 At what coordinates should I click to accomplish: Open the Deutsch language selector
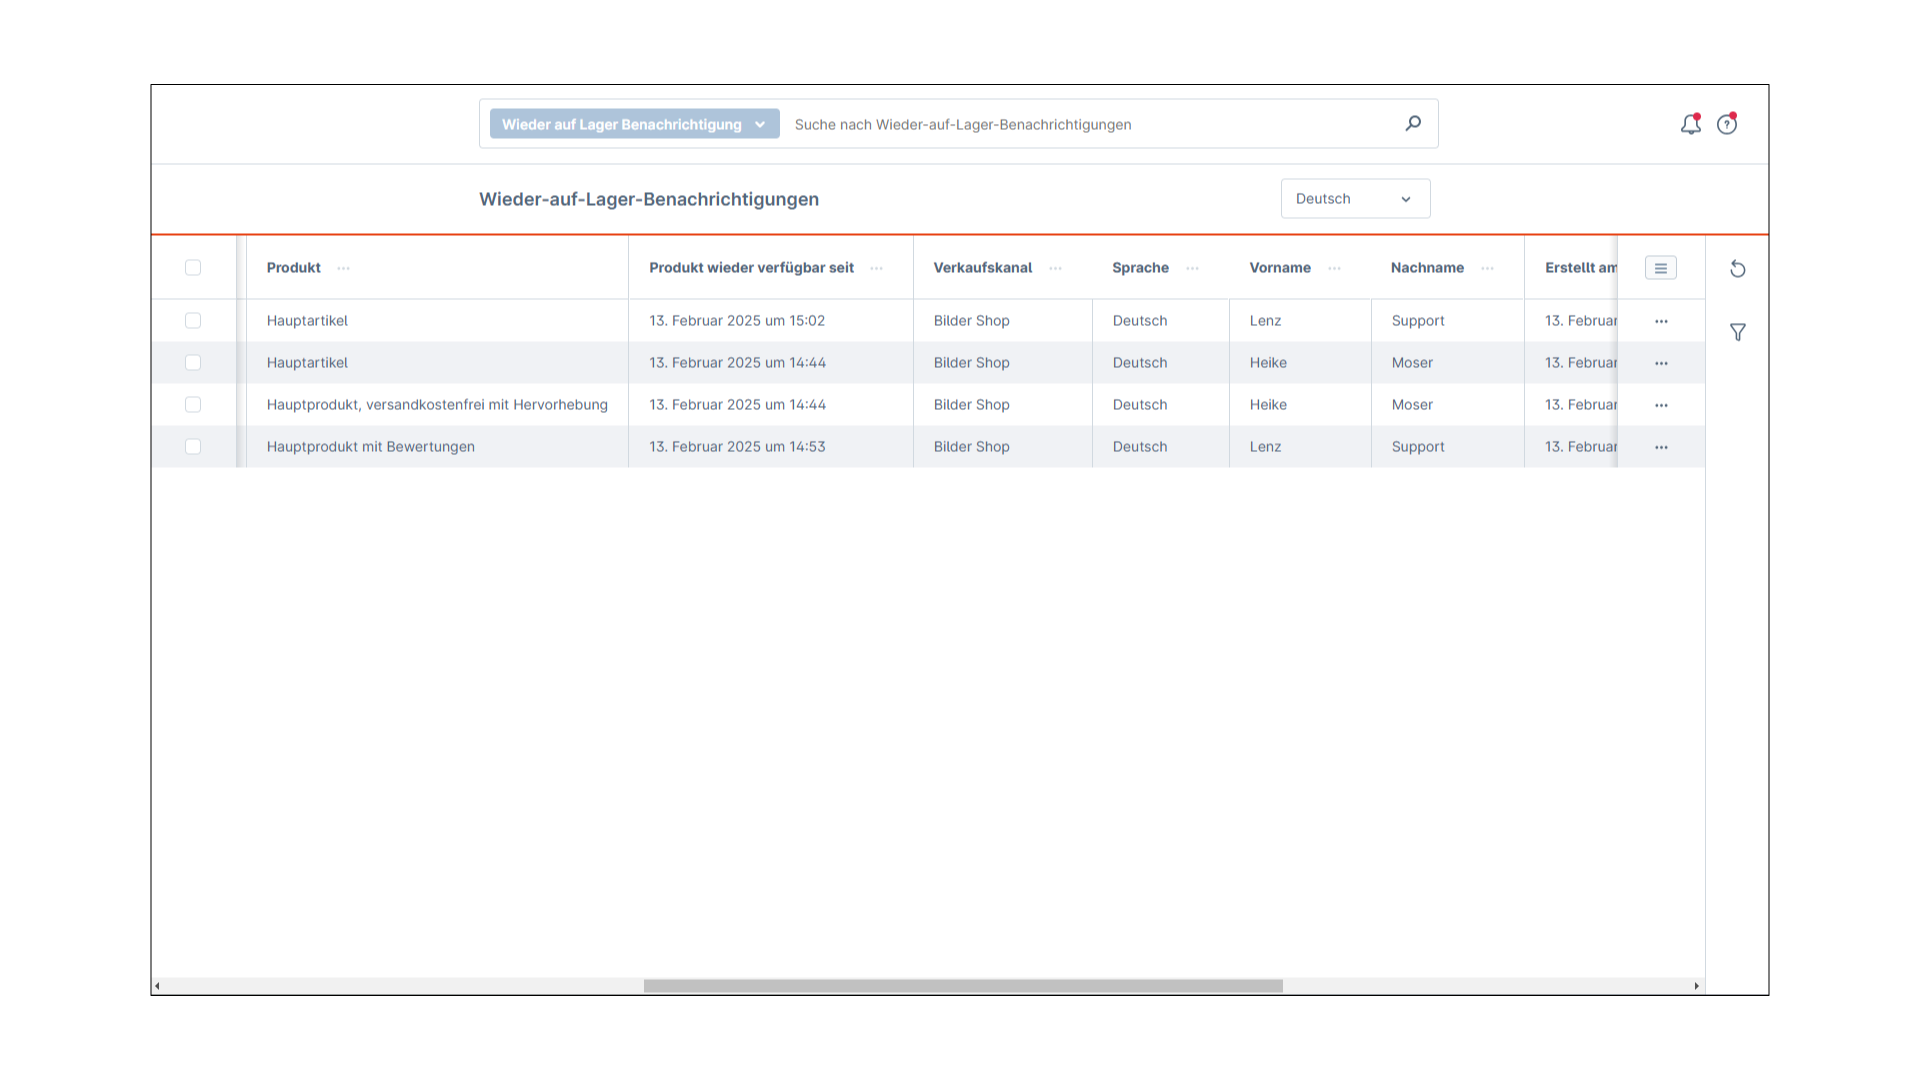pos(1355,198)
